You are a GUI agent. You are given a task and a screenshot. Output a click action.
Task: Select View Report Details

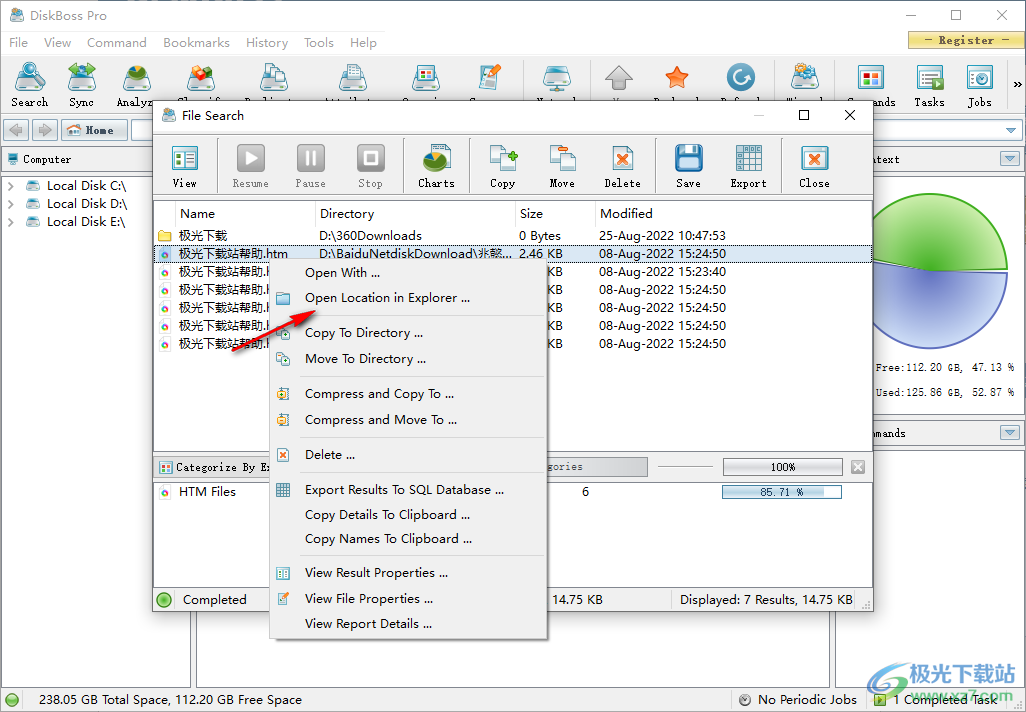408,624
